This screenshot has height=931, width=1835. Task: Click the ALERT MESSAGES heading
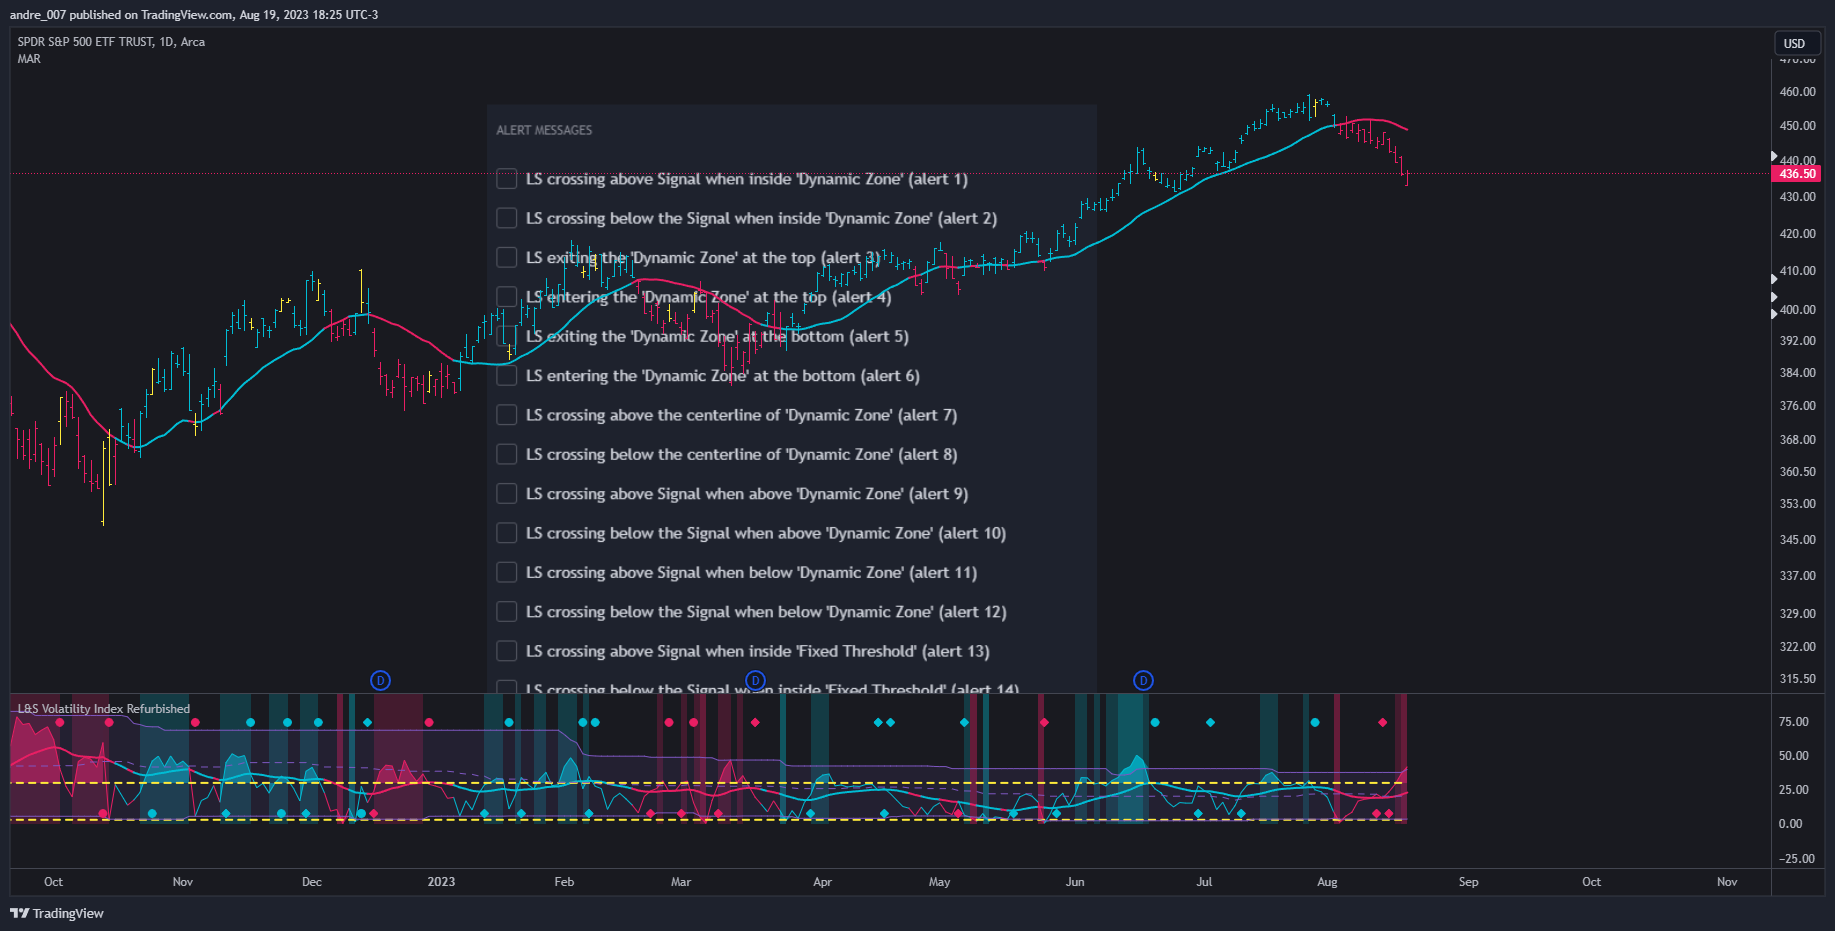click(544, 130)
